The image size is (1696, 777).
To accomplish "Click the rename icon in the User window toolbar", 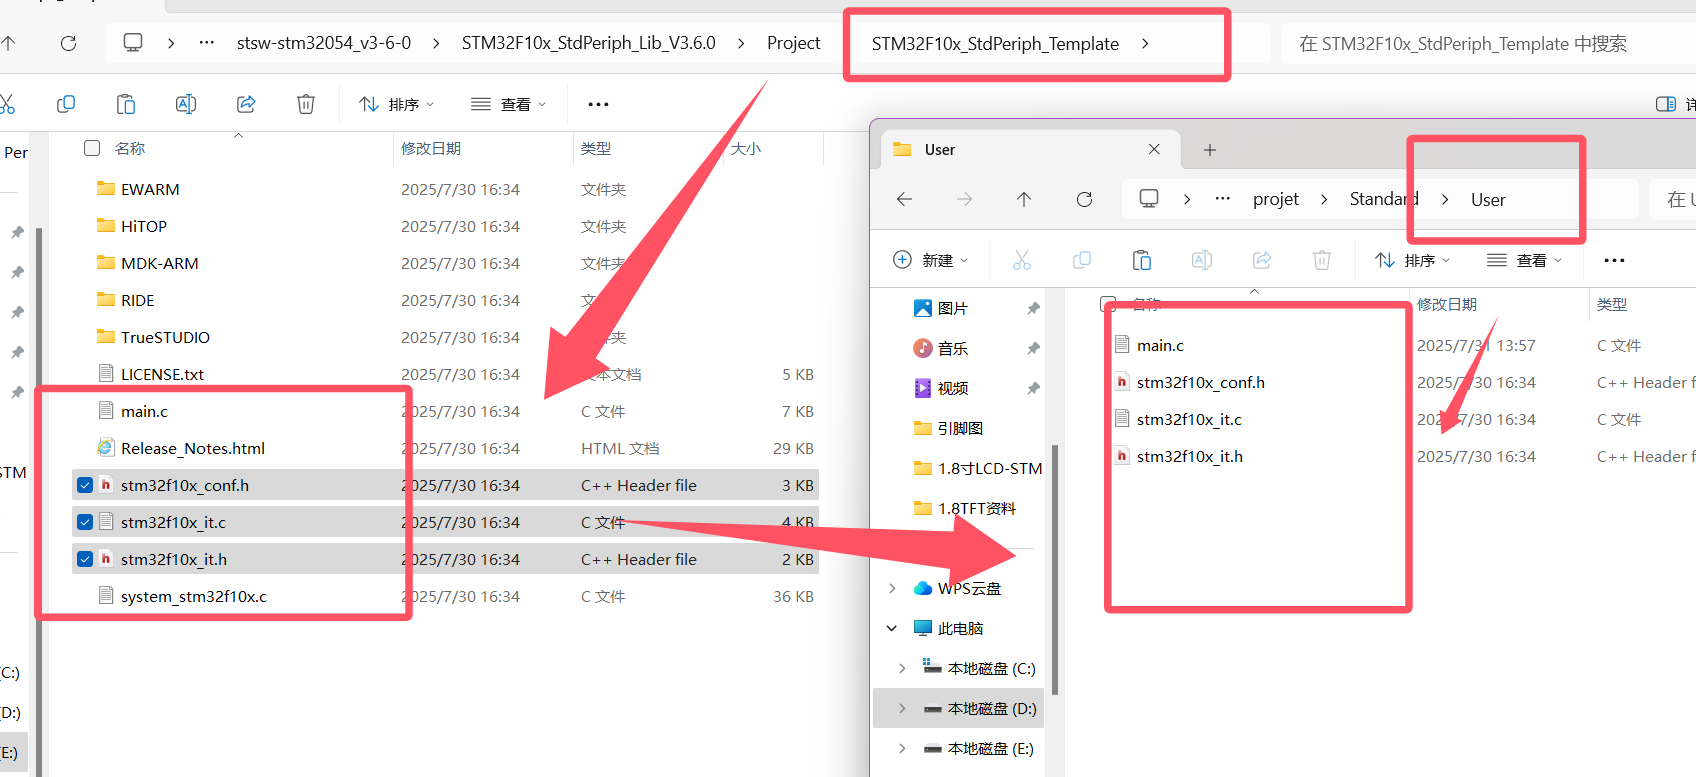I will pyautogui.click(x=1202, y=260).
